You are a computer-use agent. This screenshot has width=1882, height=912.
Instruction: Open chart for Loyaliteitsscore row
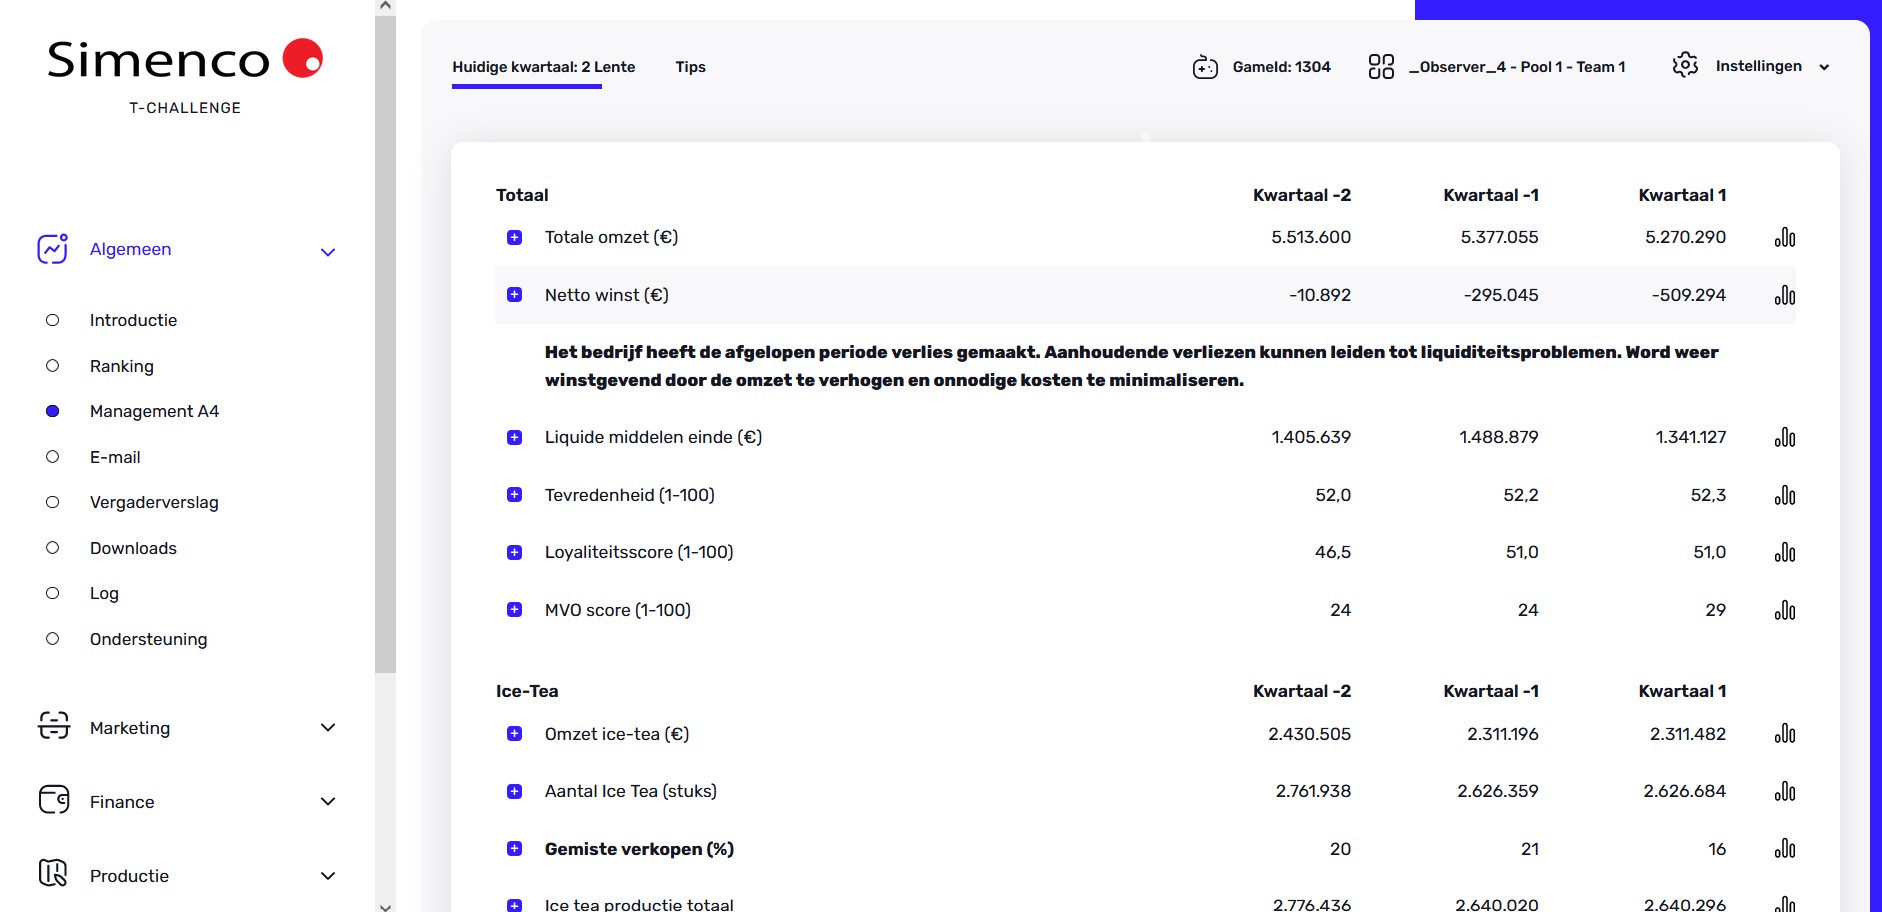(1785, 553)
